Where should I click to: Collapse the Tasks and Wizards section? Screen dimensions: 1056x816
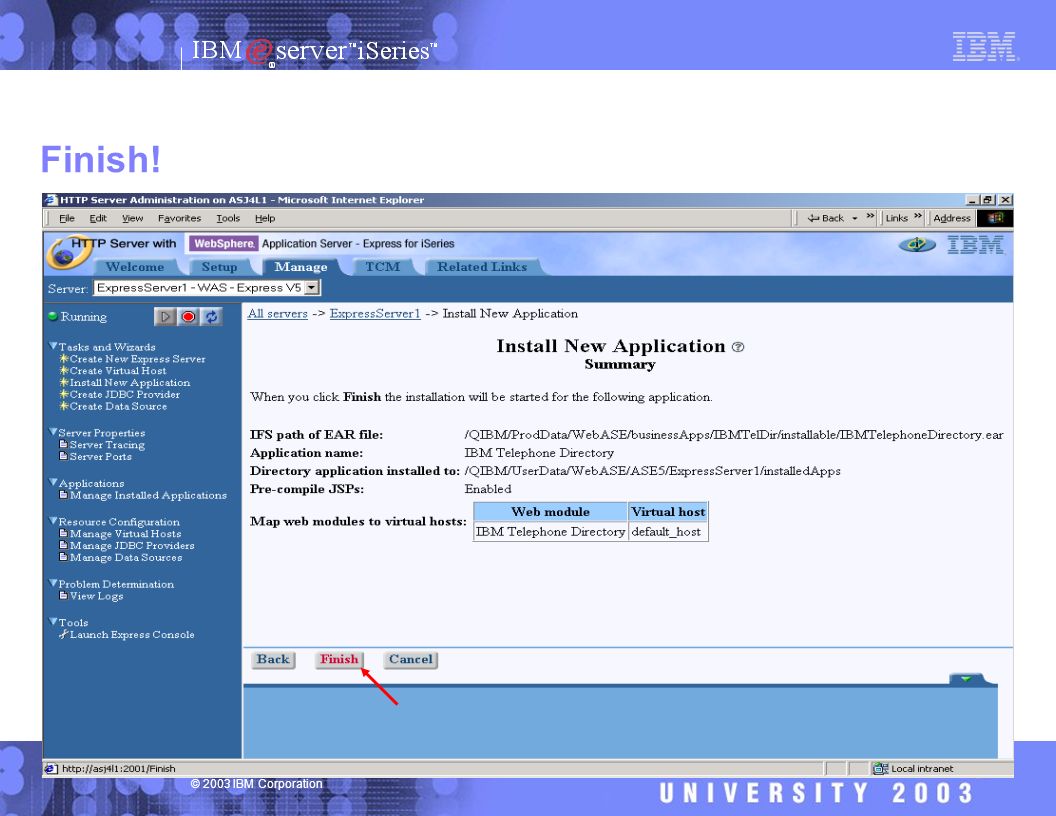(x=53, y=346)
